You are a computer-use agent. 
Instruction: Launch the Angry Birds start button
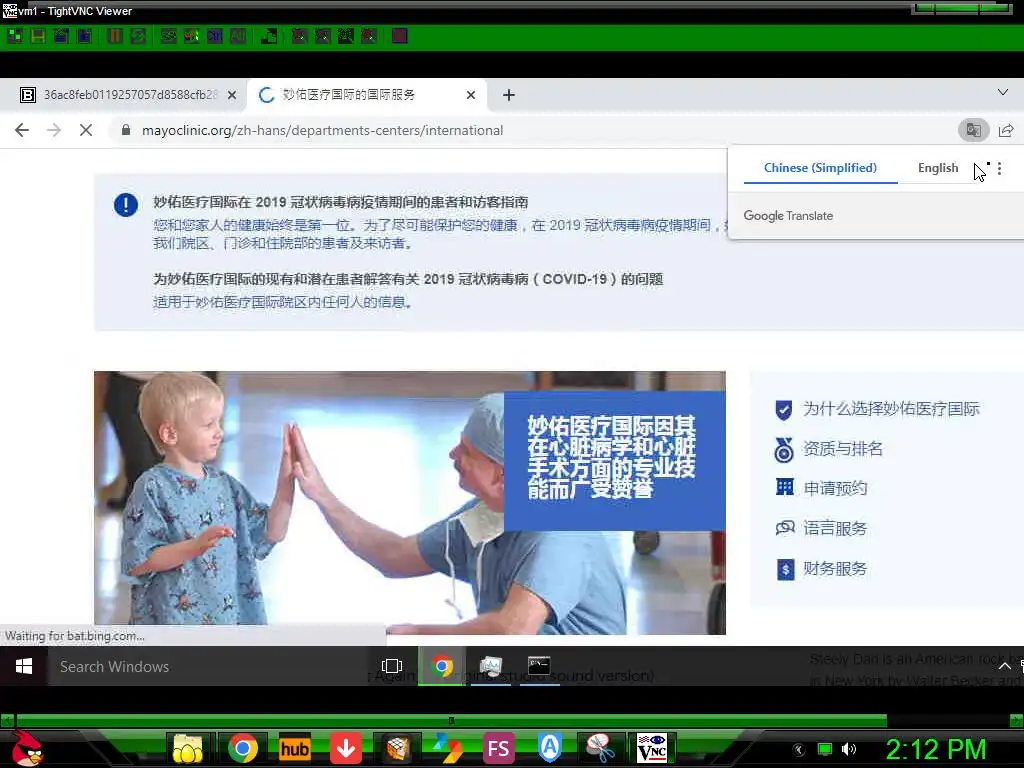pyautogui.click(x=27, y=748)
